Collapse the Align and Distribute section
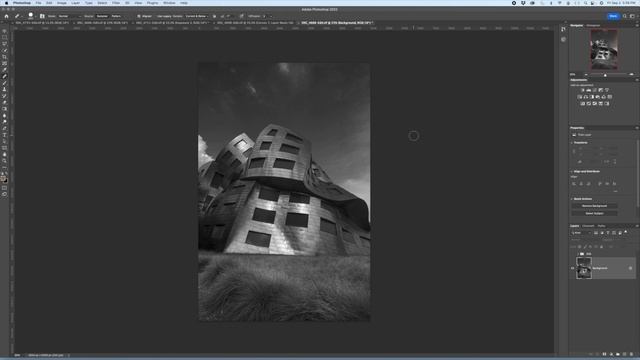 click(x=572, y=171)
